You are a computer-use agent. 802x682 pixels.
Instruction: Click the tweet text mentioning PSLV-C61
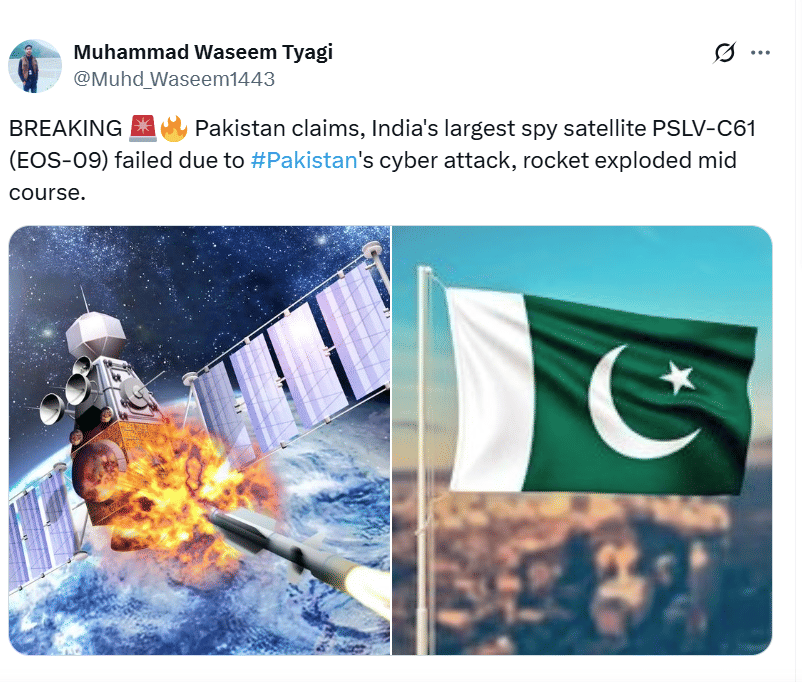(x=383, y=160)
